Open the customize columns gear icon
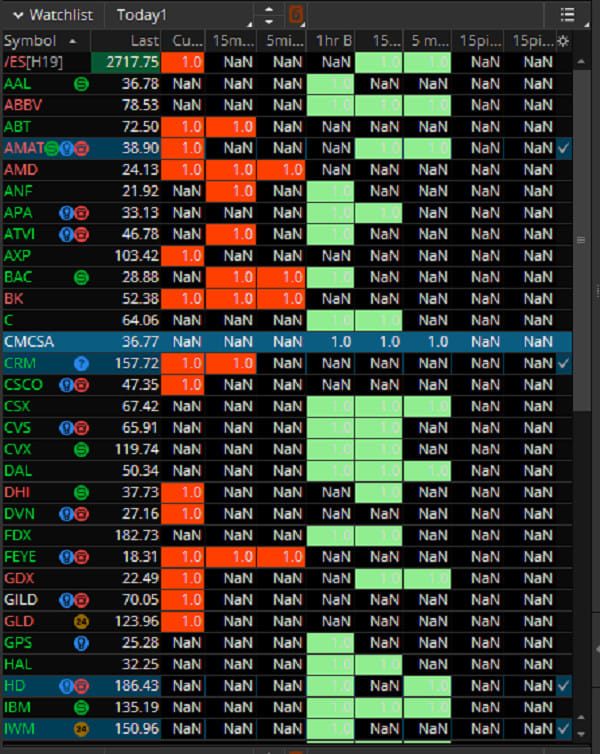600x754 pixels. pyautogui.click(x=563, y=41)
